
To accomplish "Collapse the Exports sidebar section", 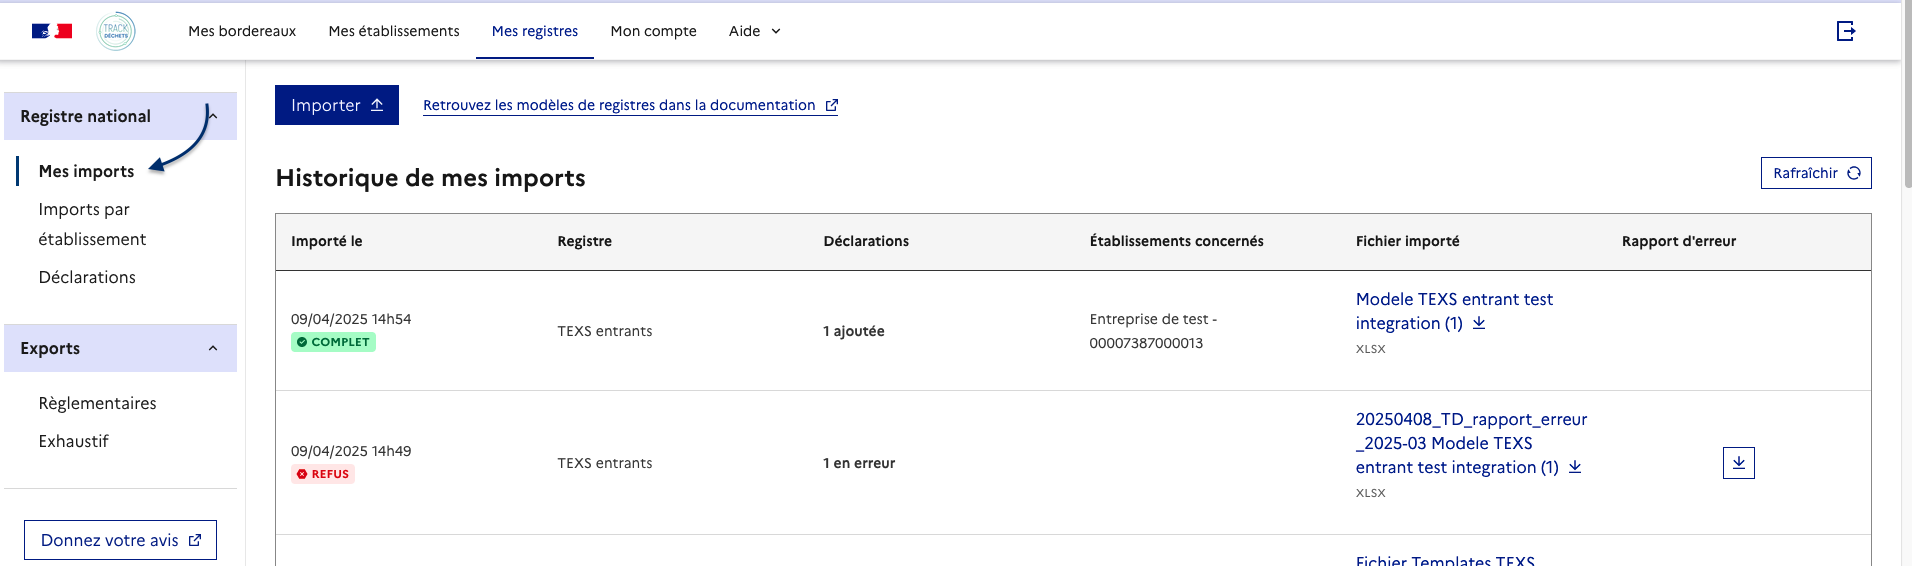I will [212, 348].
